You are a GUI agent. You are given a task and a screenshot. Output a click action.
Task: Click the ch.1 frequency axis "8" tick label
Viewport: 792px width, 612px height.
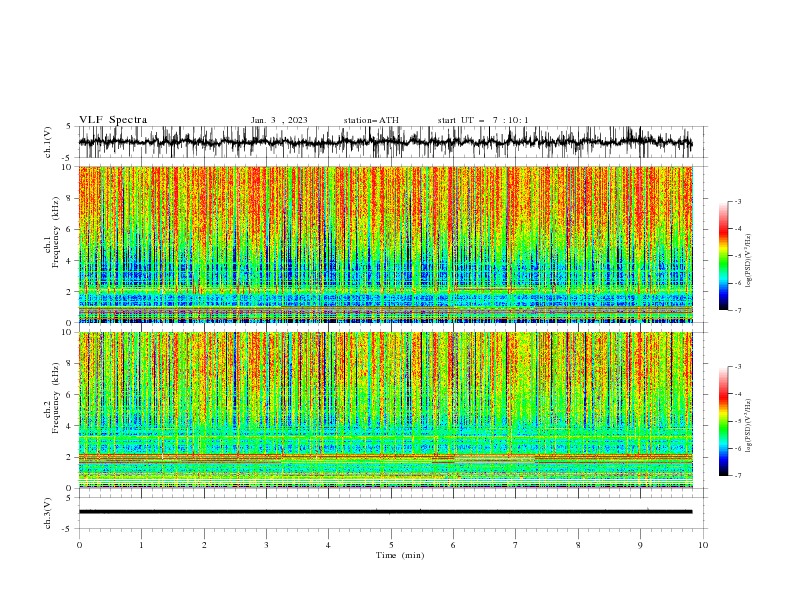pyautogui.click(x=71, y=198)
